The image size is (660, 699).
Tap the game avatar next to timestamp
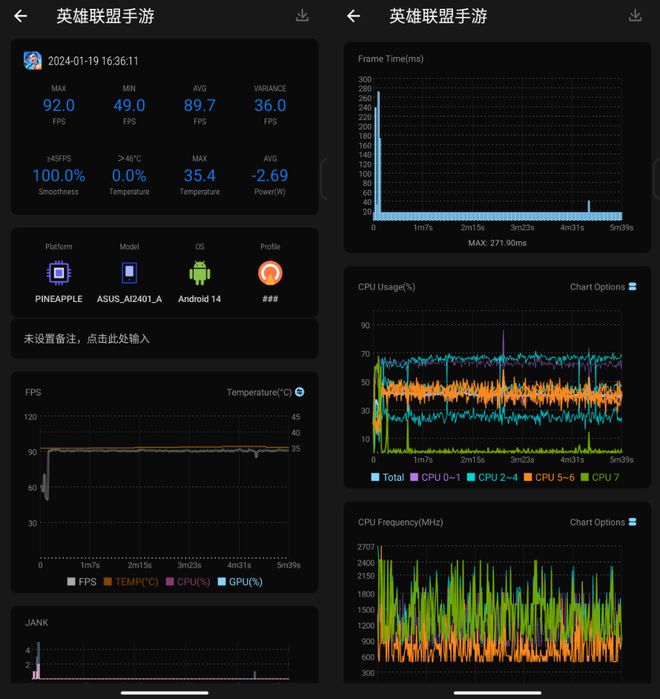coord(32,61)
